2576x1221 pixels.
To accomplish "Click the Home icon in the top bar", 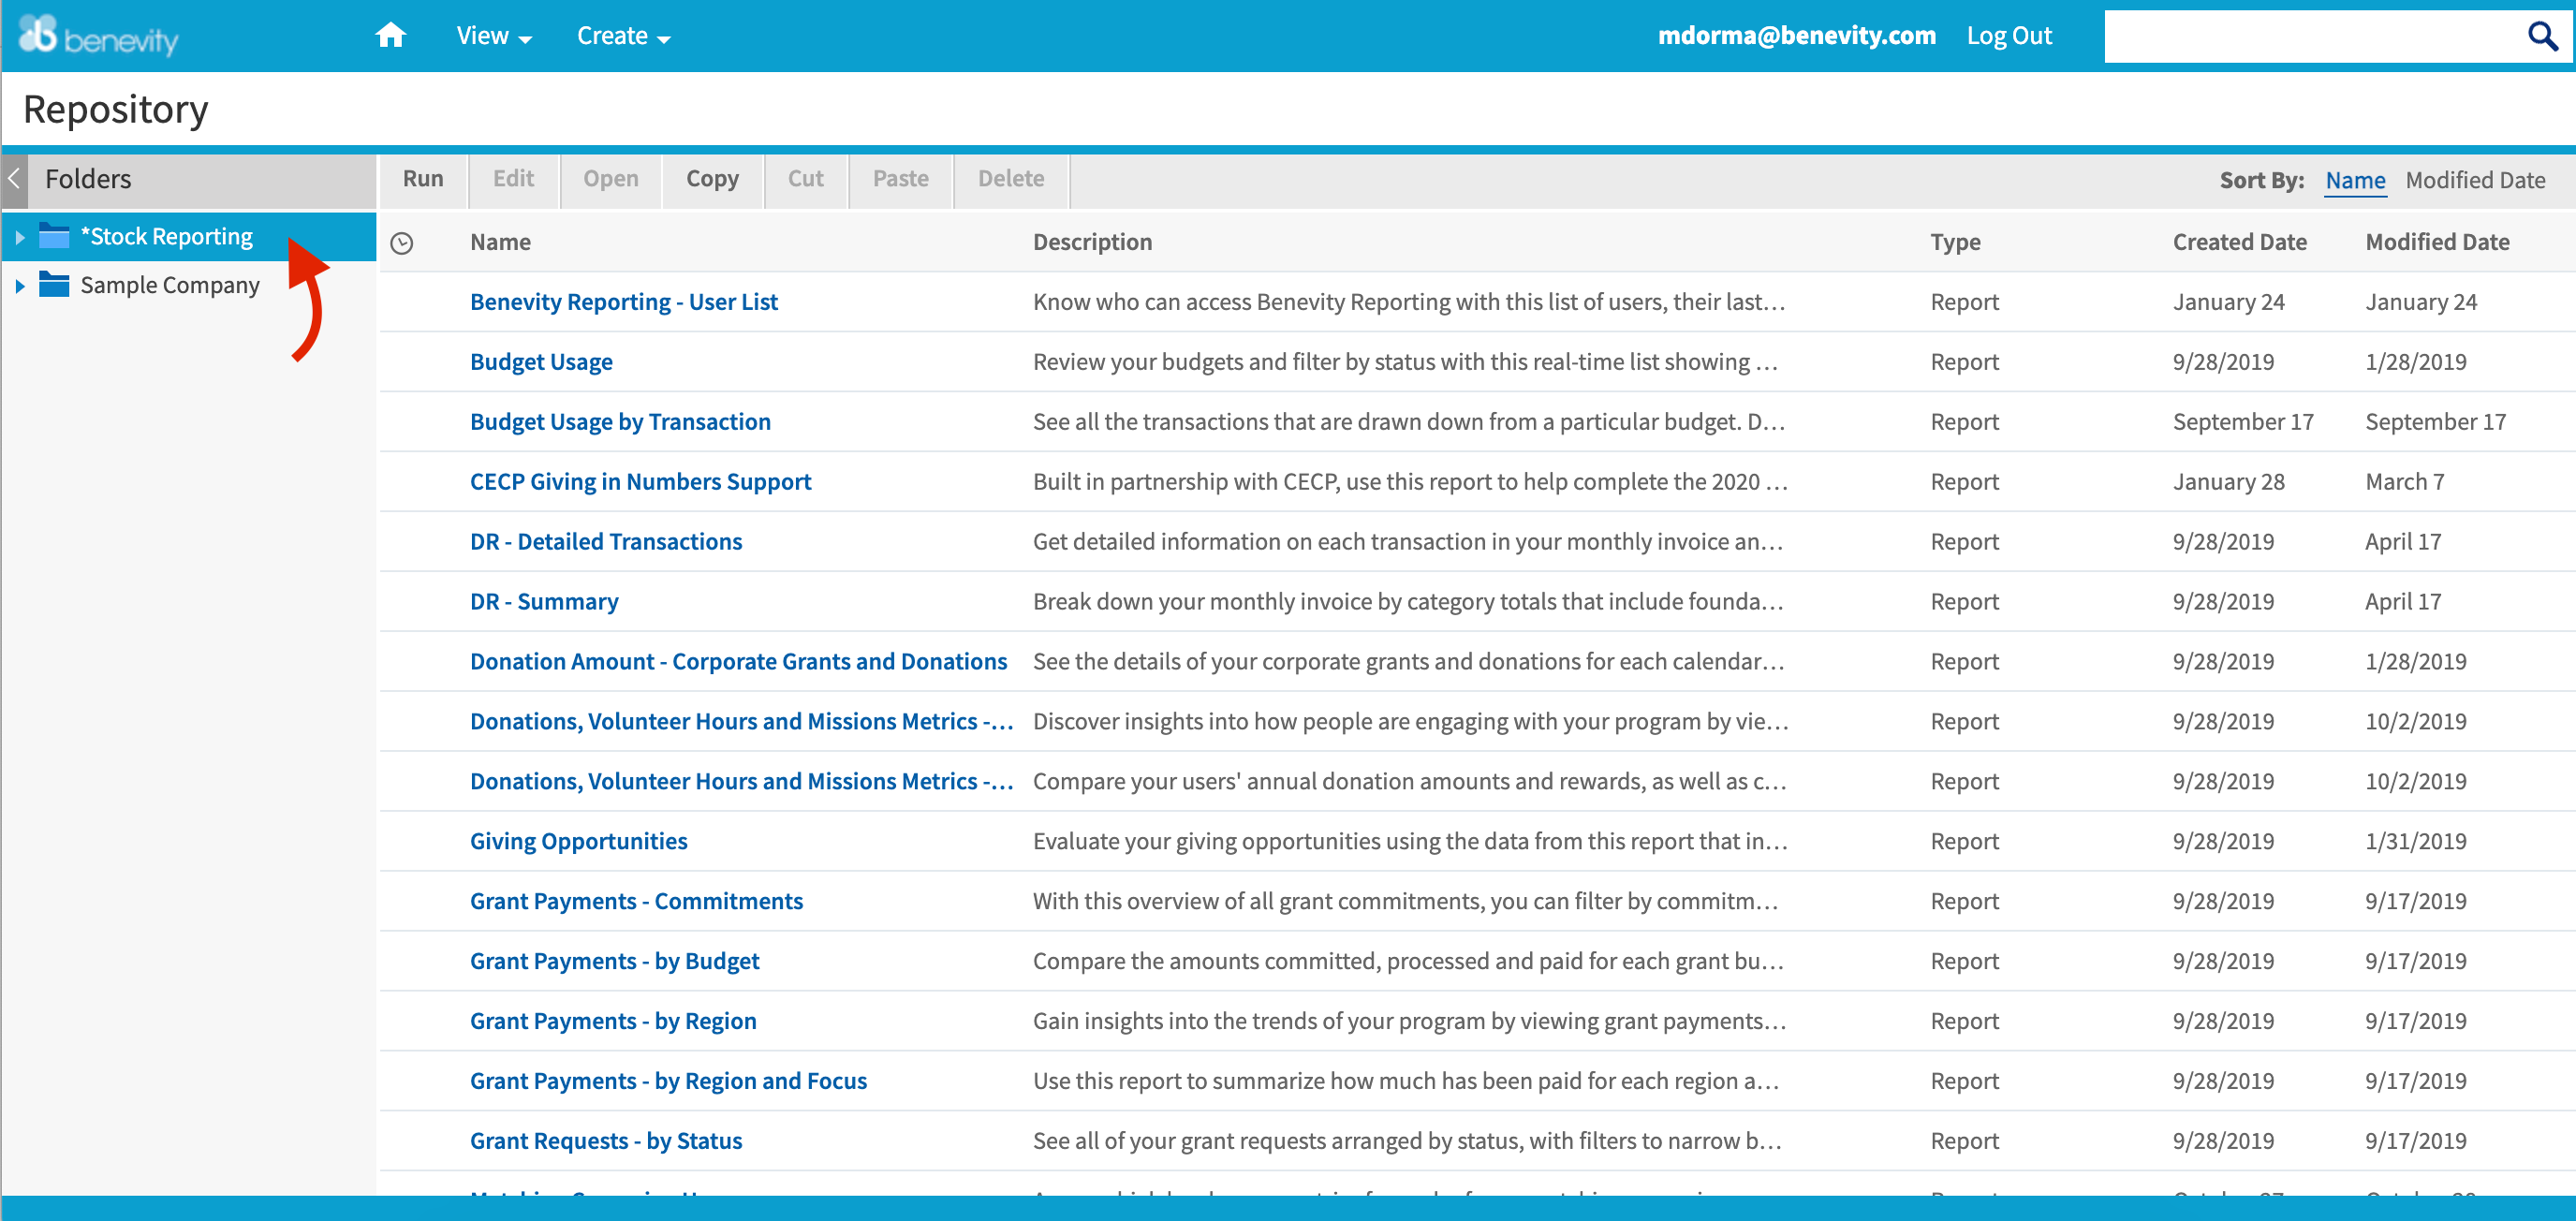I will [x=390, y=34].
